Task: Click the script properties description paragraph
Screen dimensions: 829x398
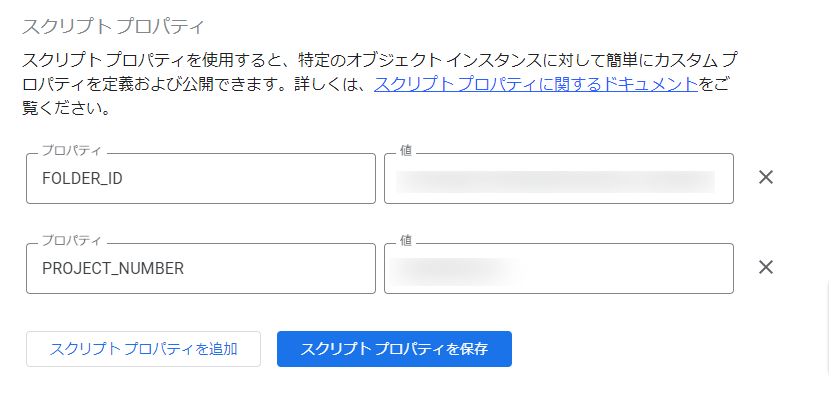Action: pos(379,85)
